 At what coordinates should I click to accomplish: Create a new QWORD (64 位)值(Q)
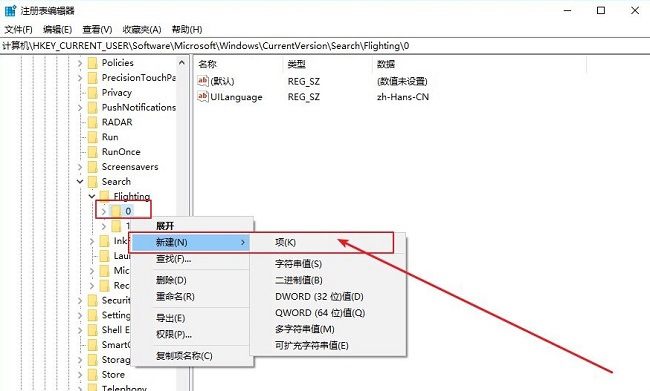[327, 313]
